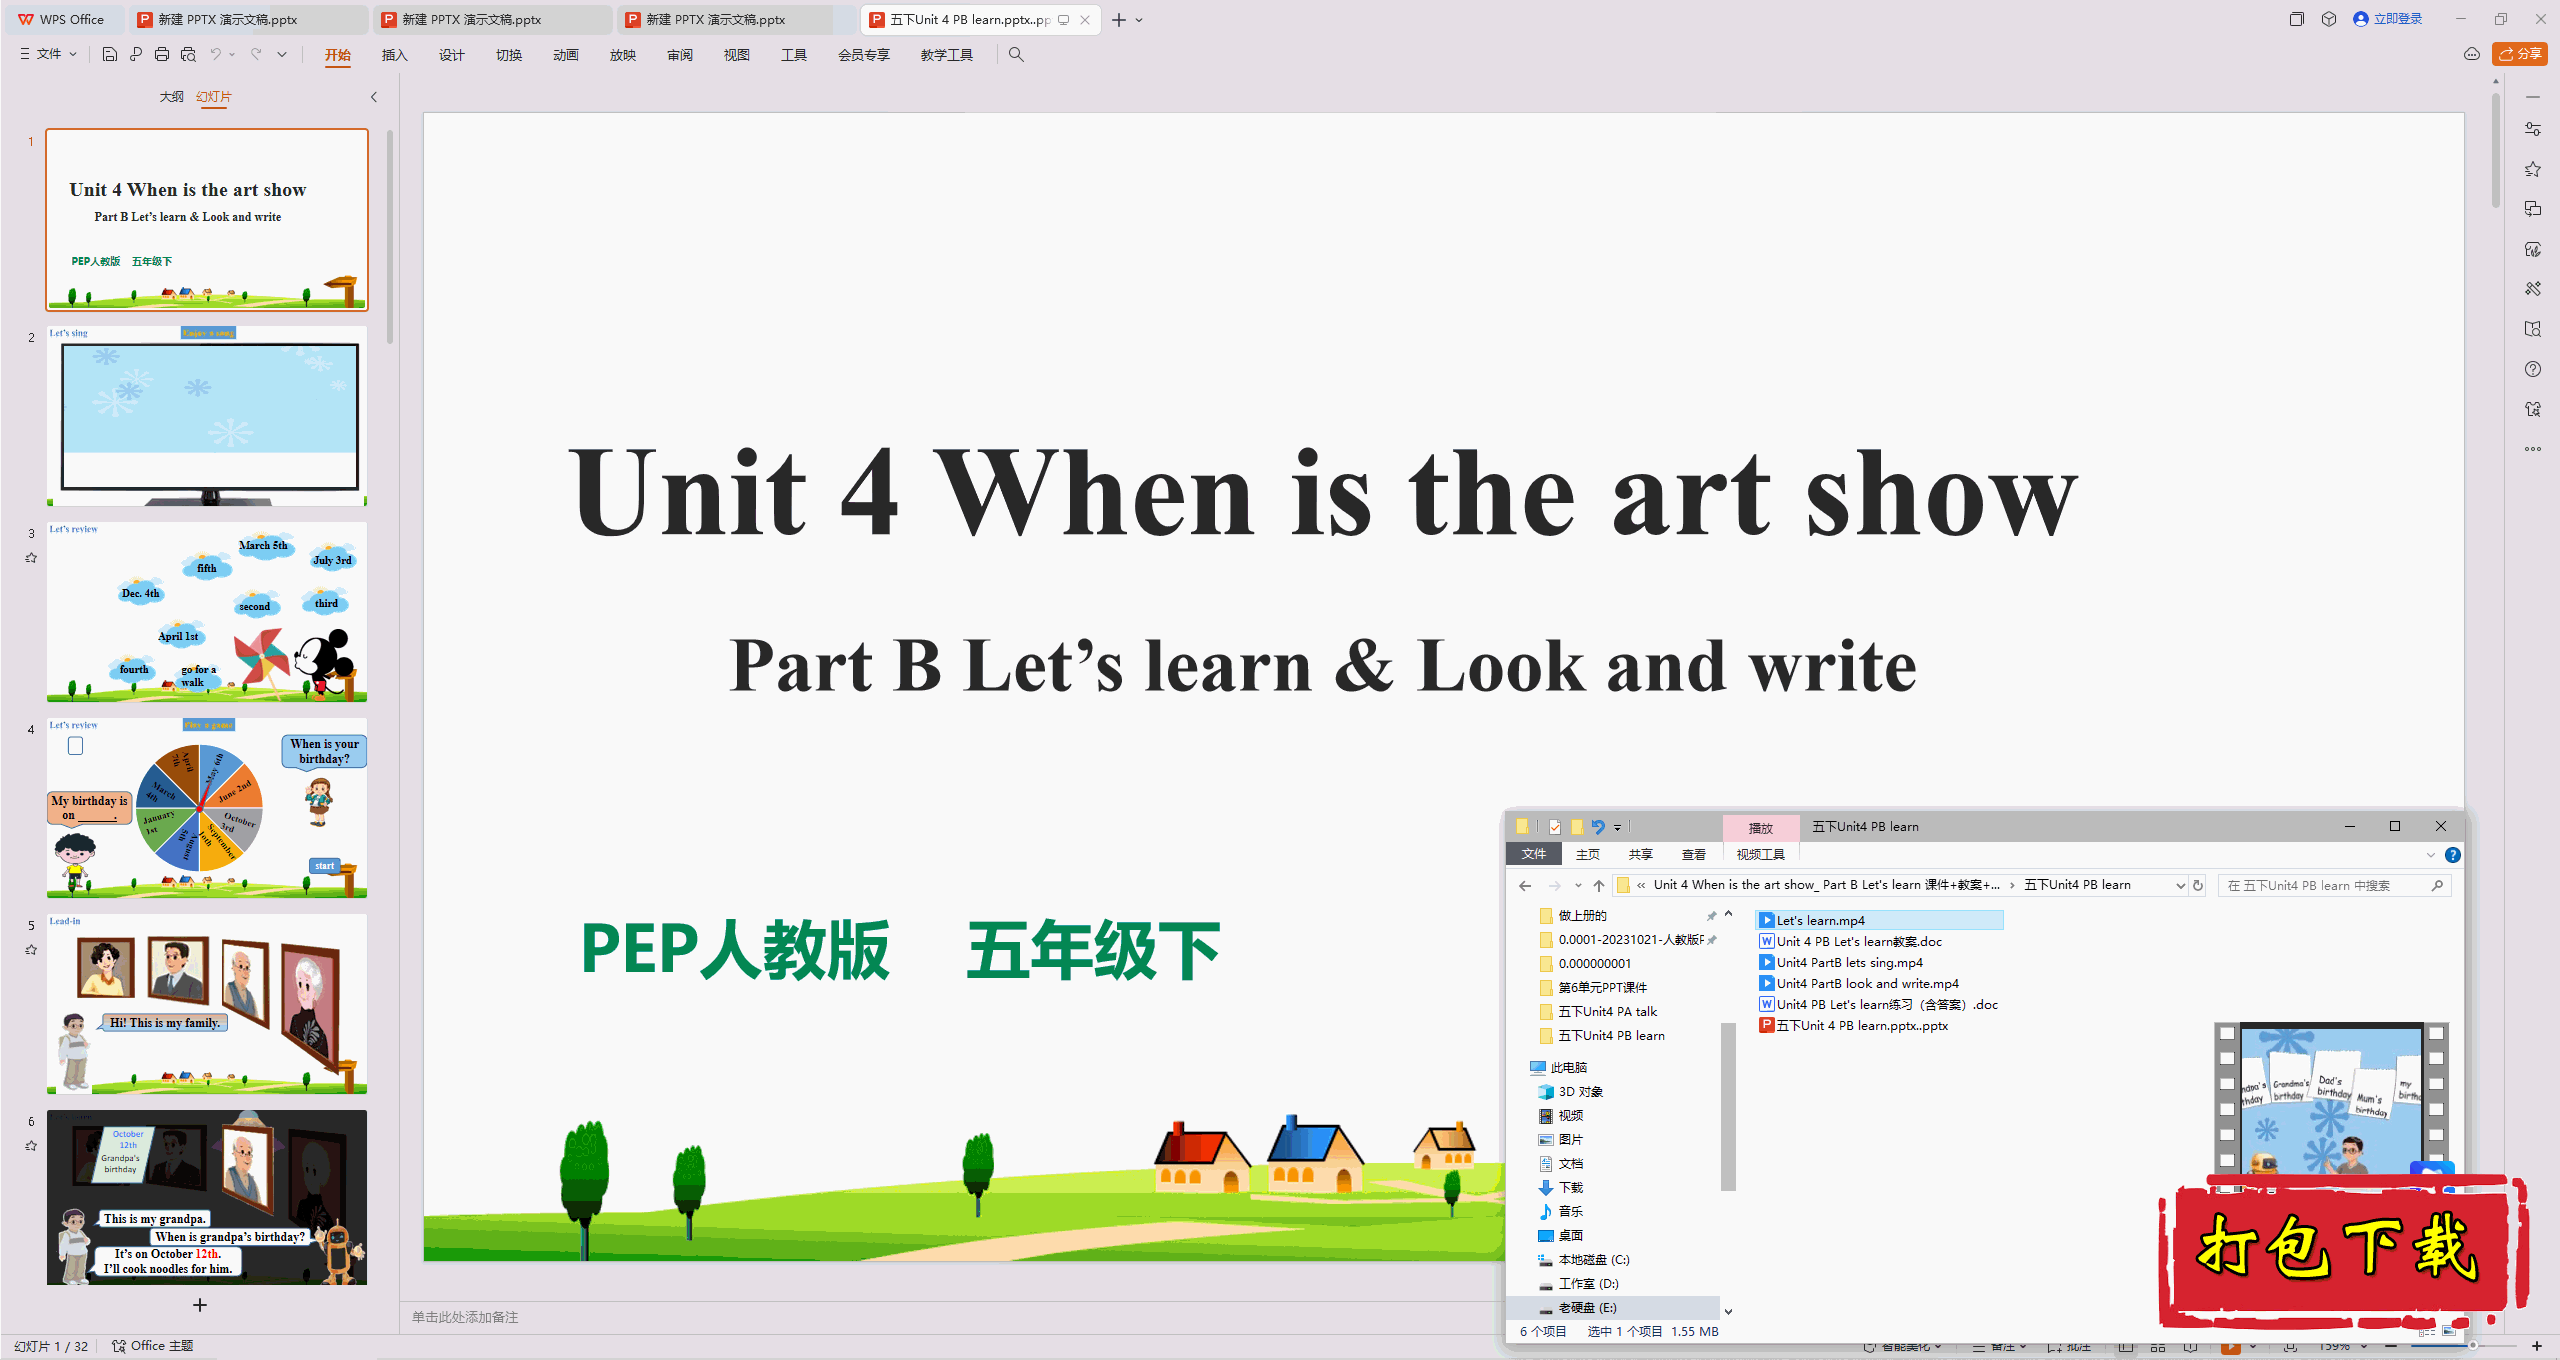Viewport: 2560px width, 1360px height.
Task: Click the design tools icon in right sidebar
Action: coord(2533,289)
